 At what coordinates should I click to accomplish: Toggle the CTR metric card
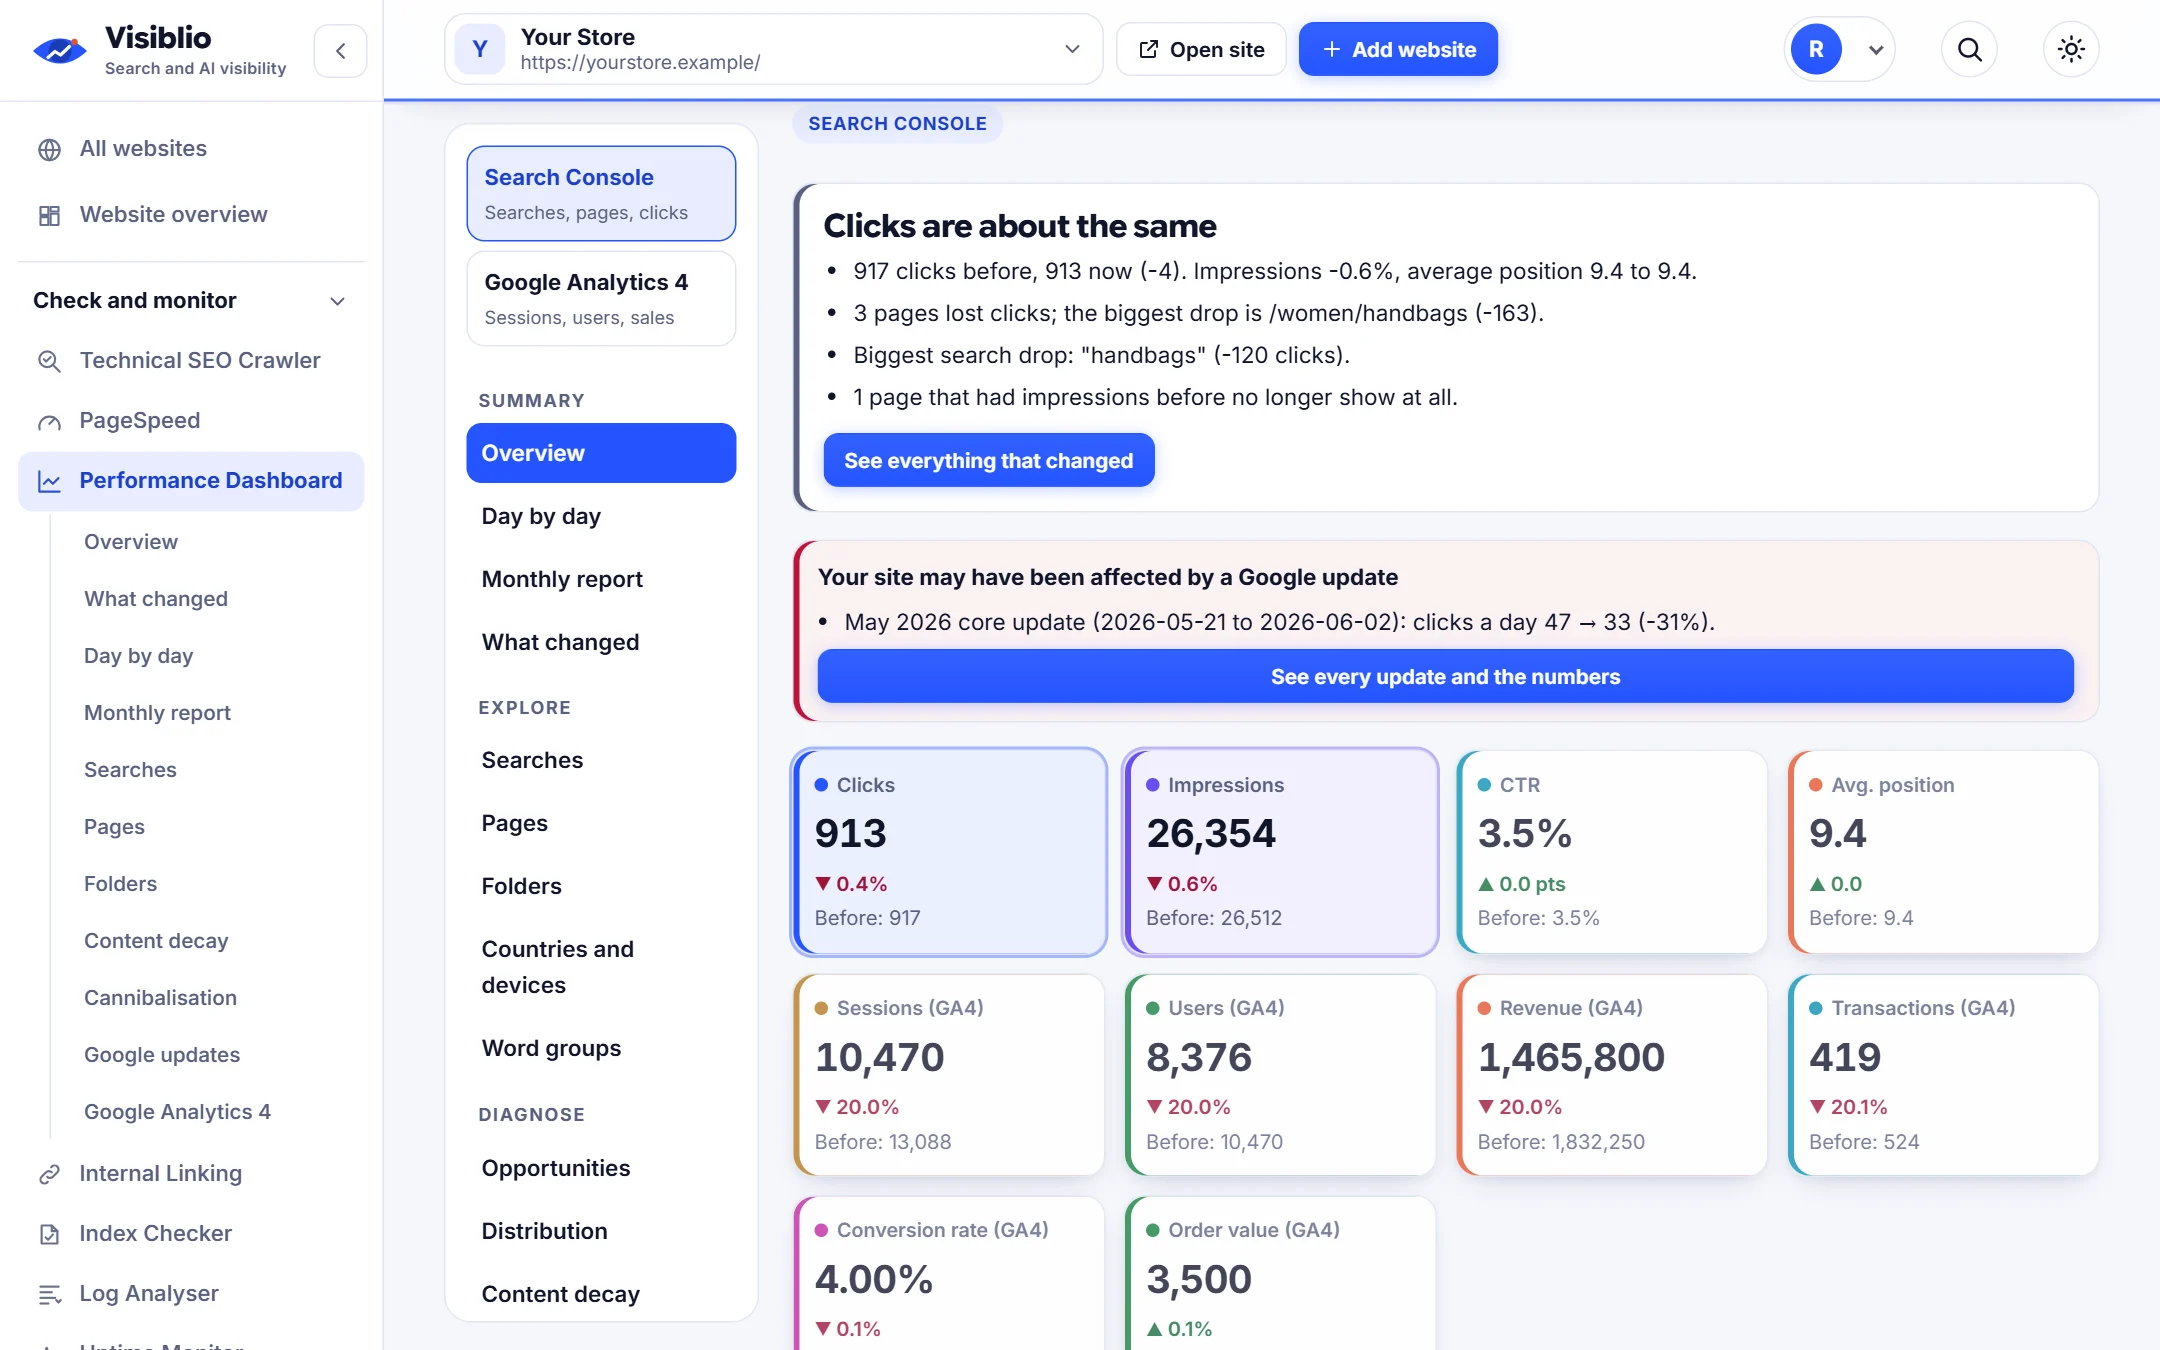pos(1611,851)
